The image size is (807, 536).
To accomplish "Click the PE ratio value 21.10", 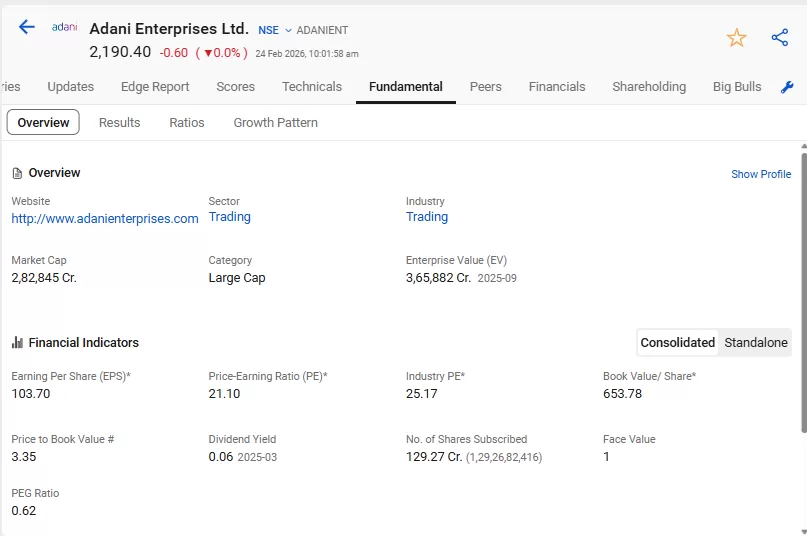I will (224, 394).
